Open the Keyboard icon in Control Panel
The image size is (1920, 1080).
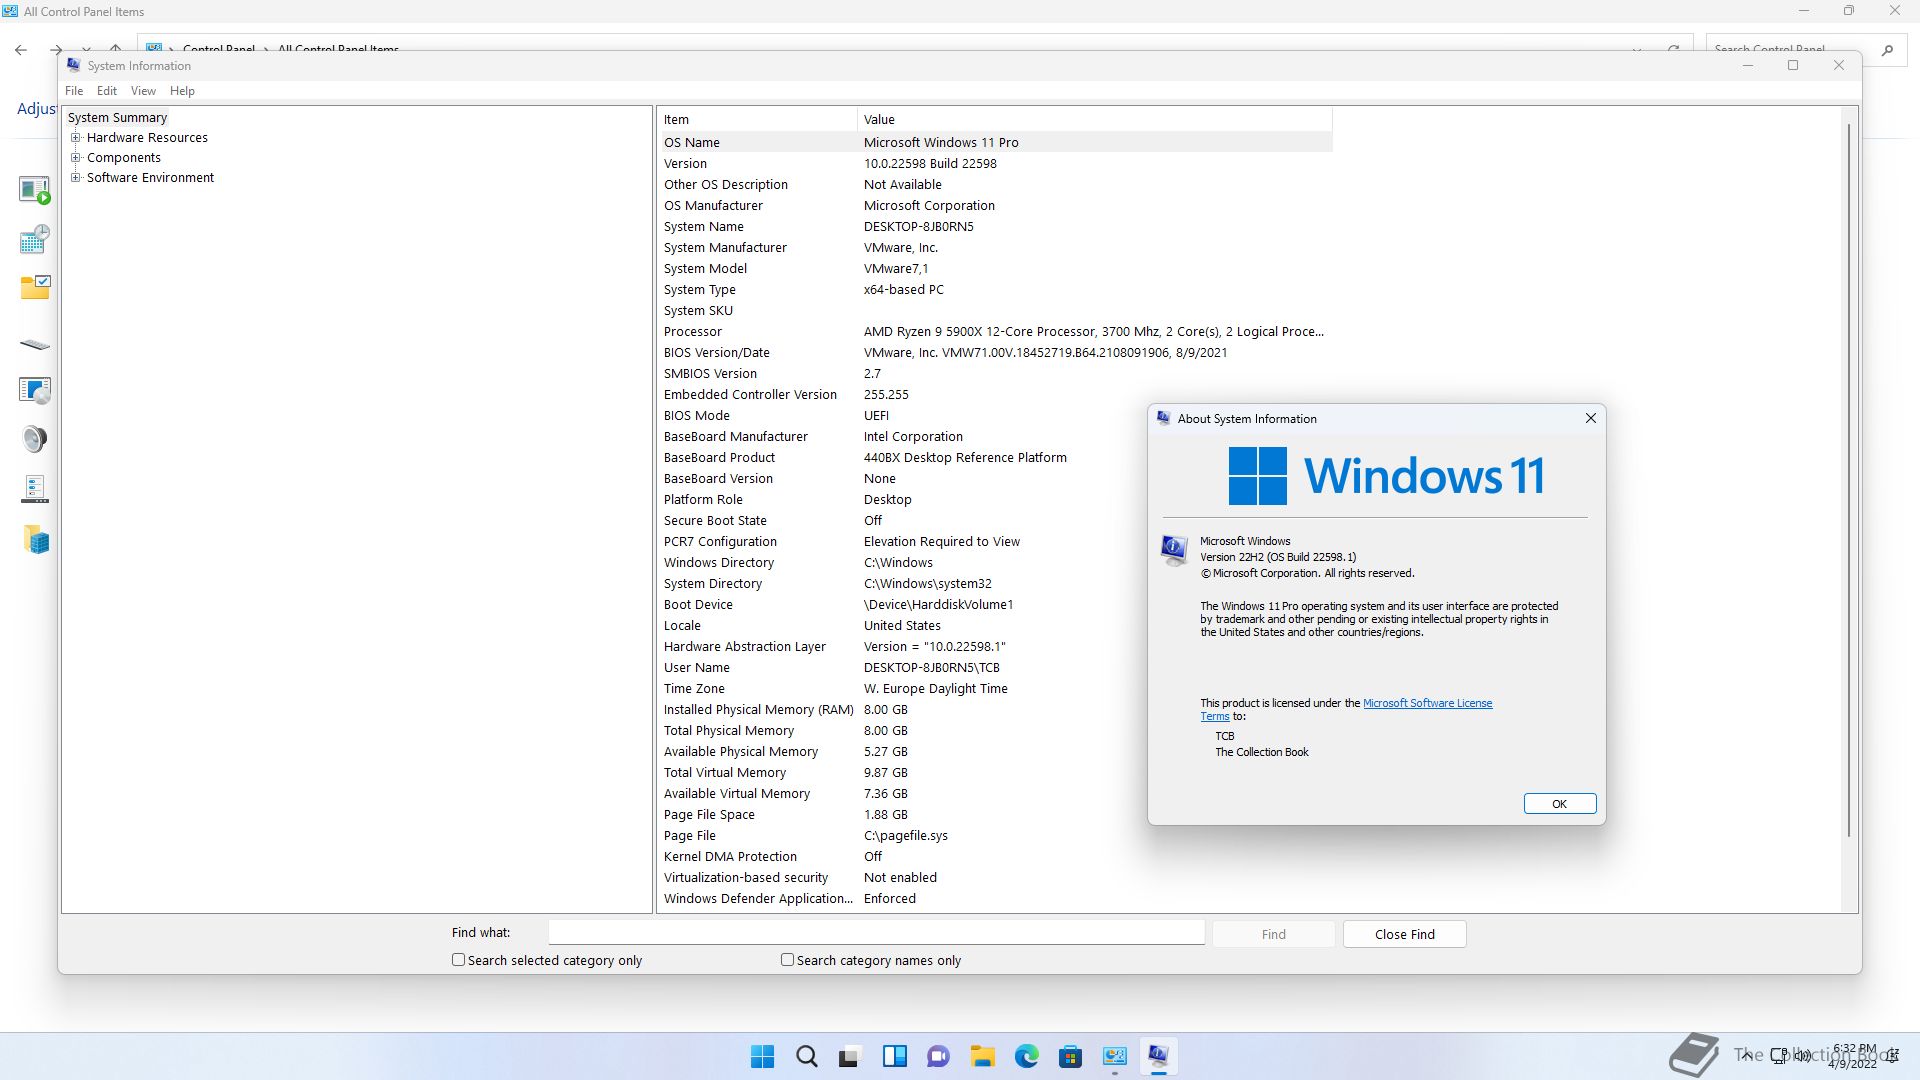point(35,344)
